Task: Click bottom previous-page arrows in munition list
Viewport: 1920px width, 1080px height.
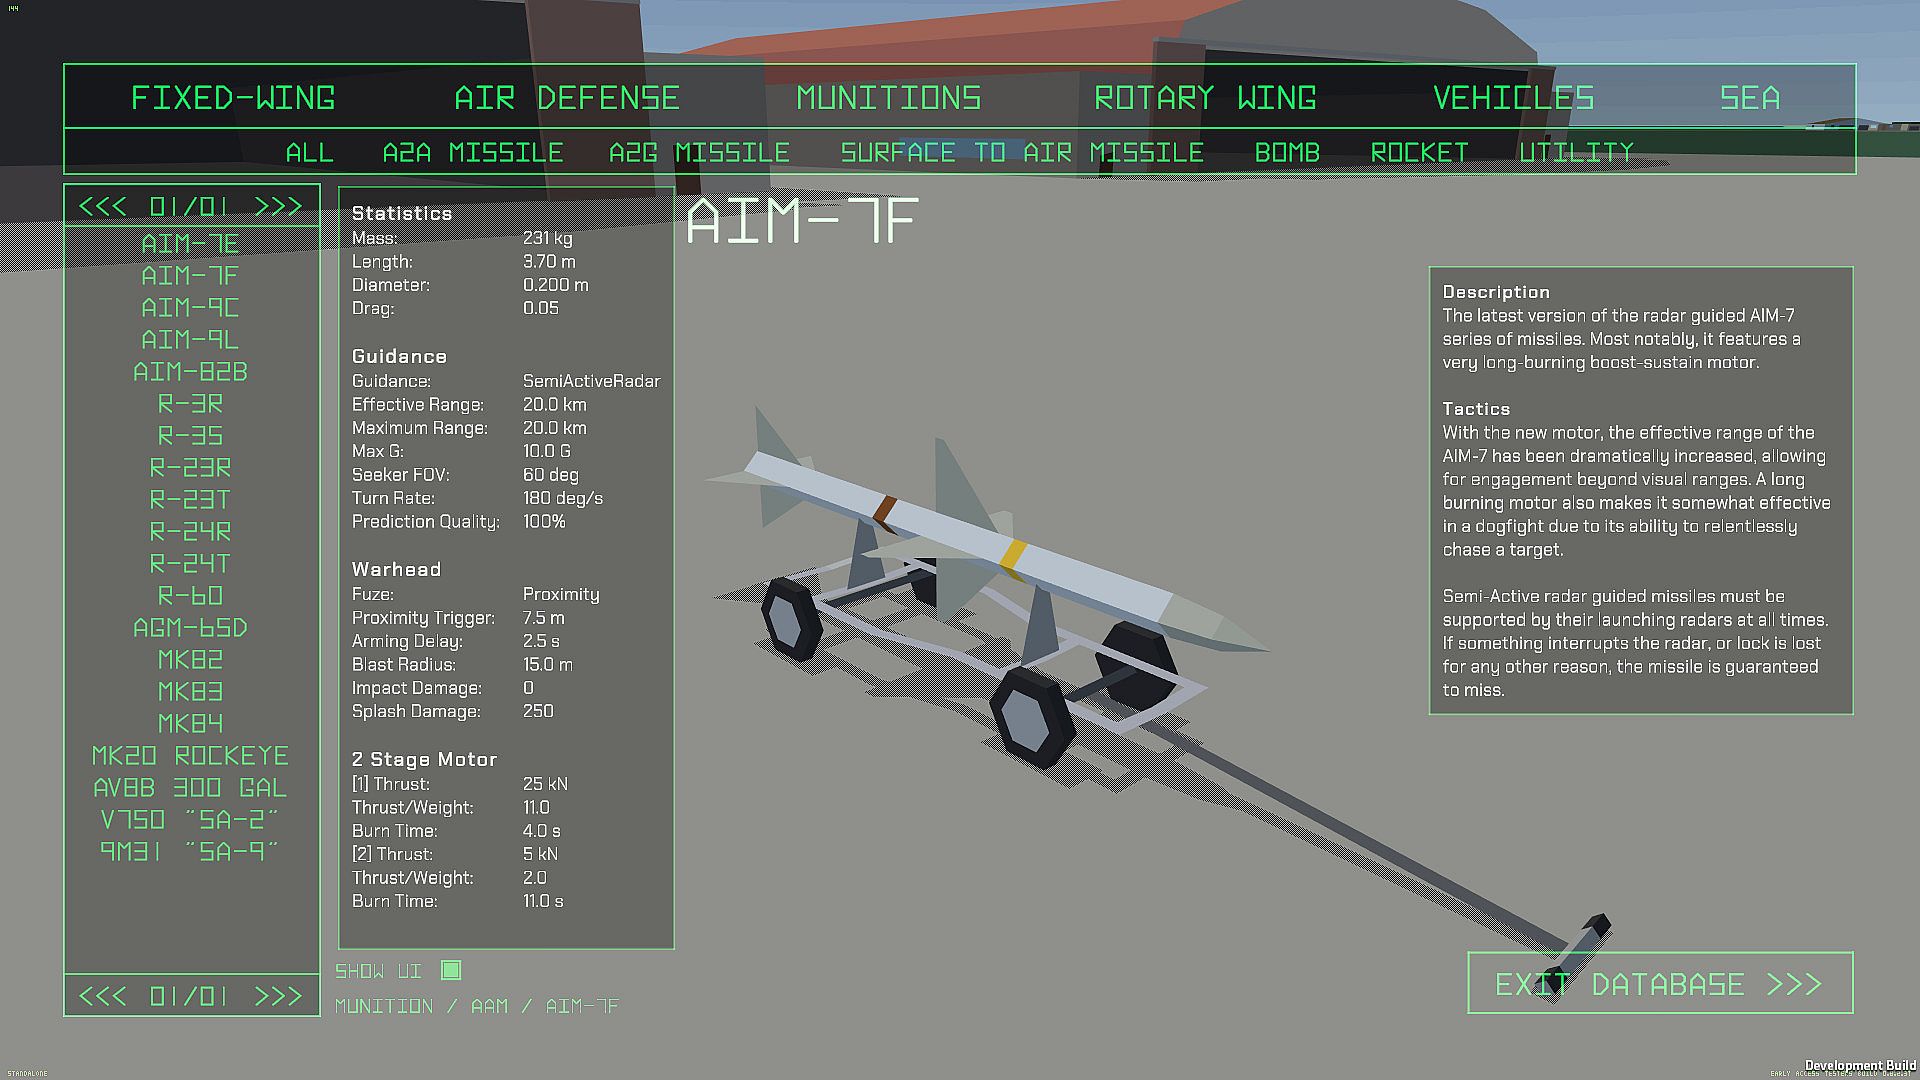Action: 103,996
